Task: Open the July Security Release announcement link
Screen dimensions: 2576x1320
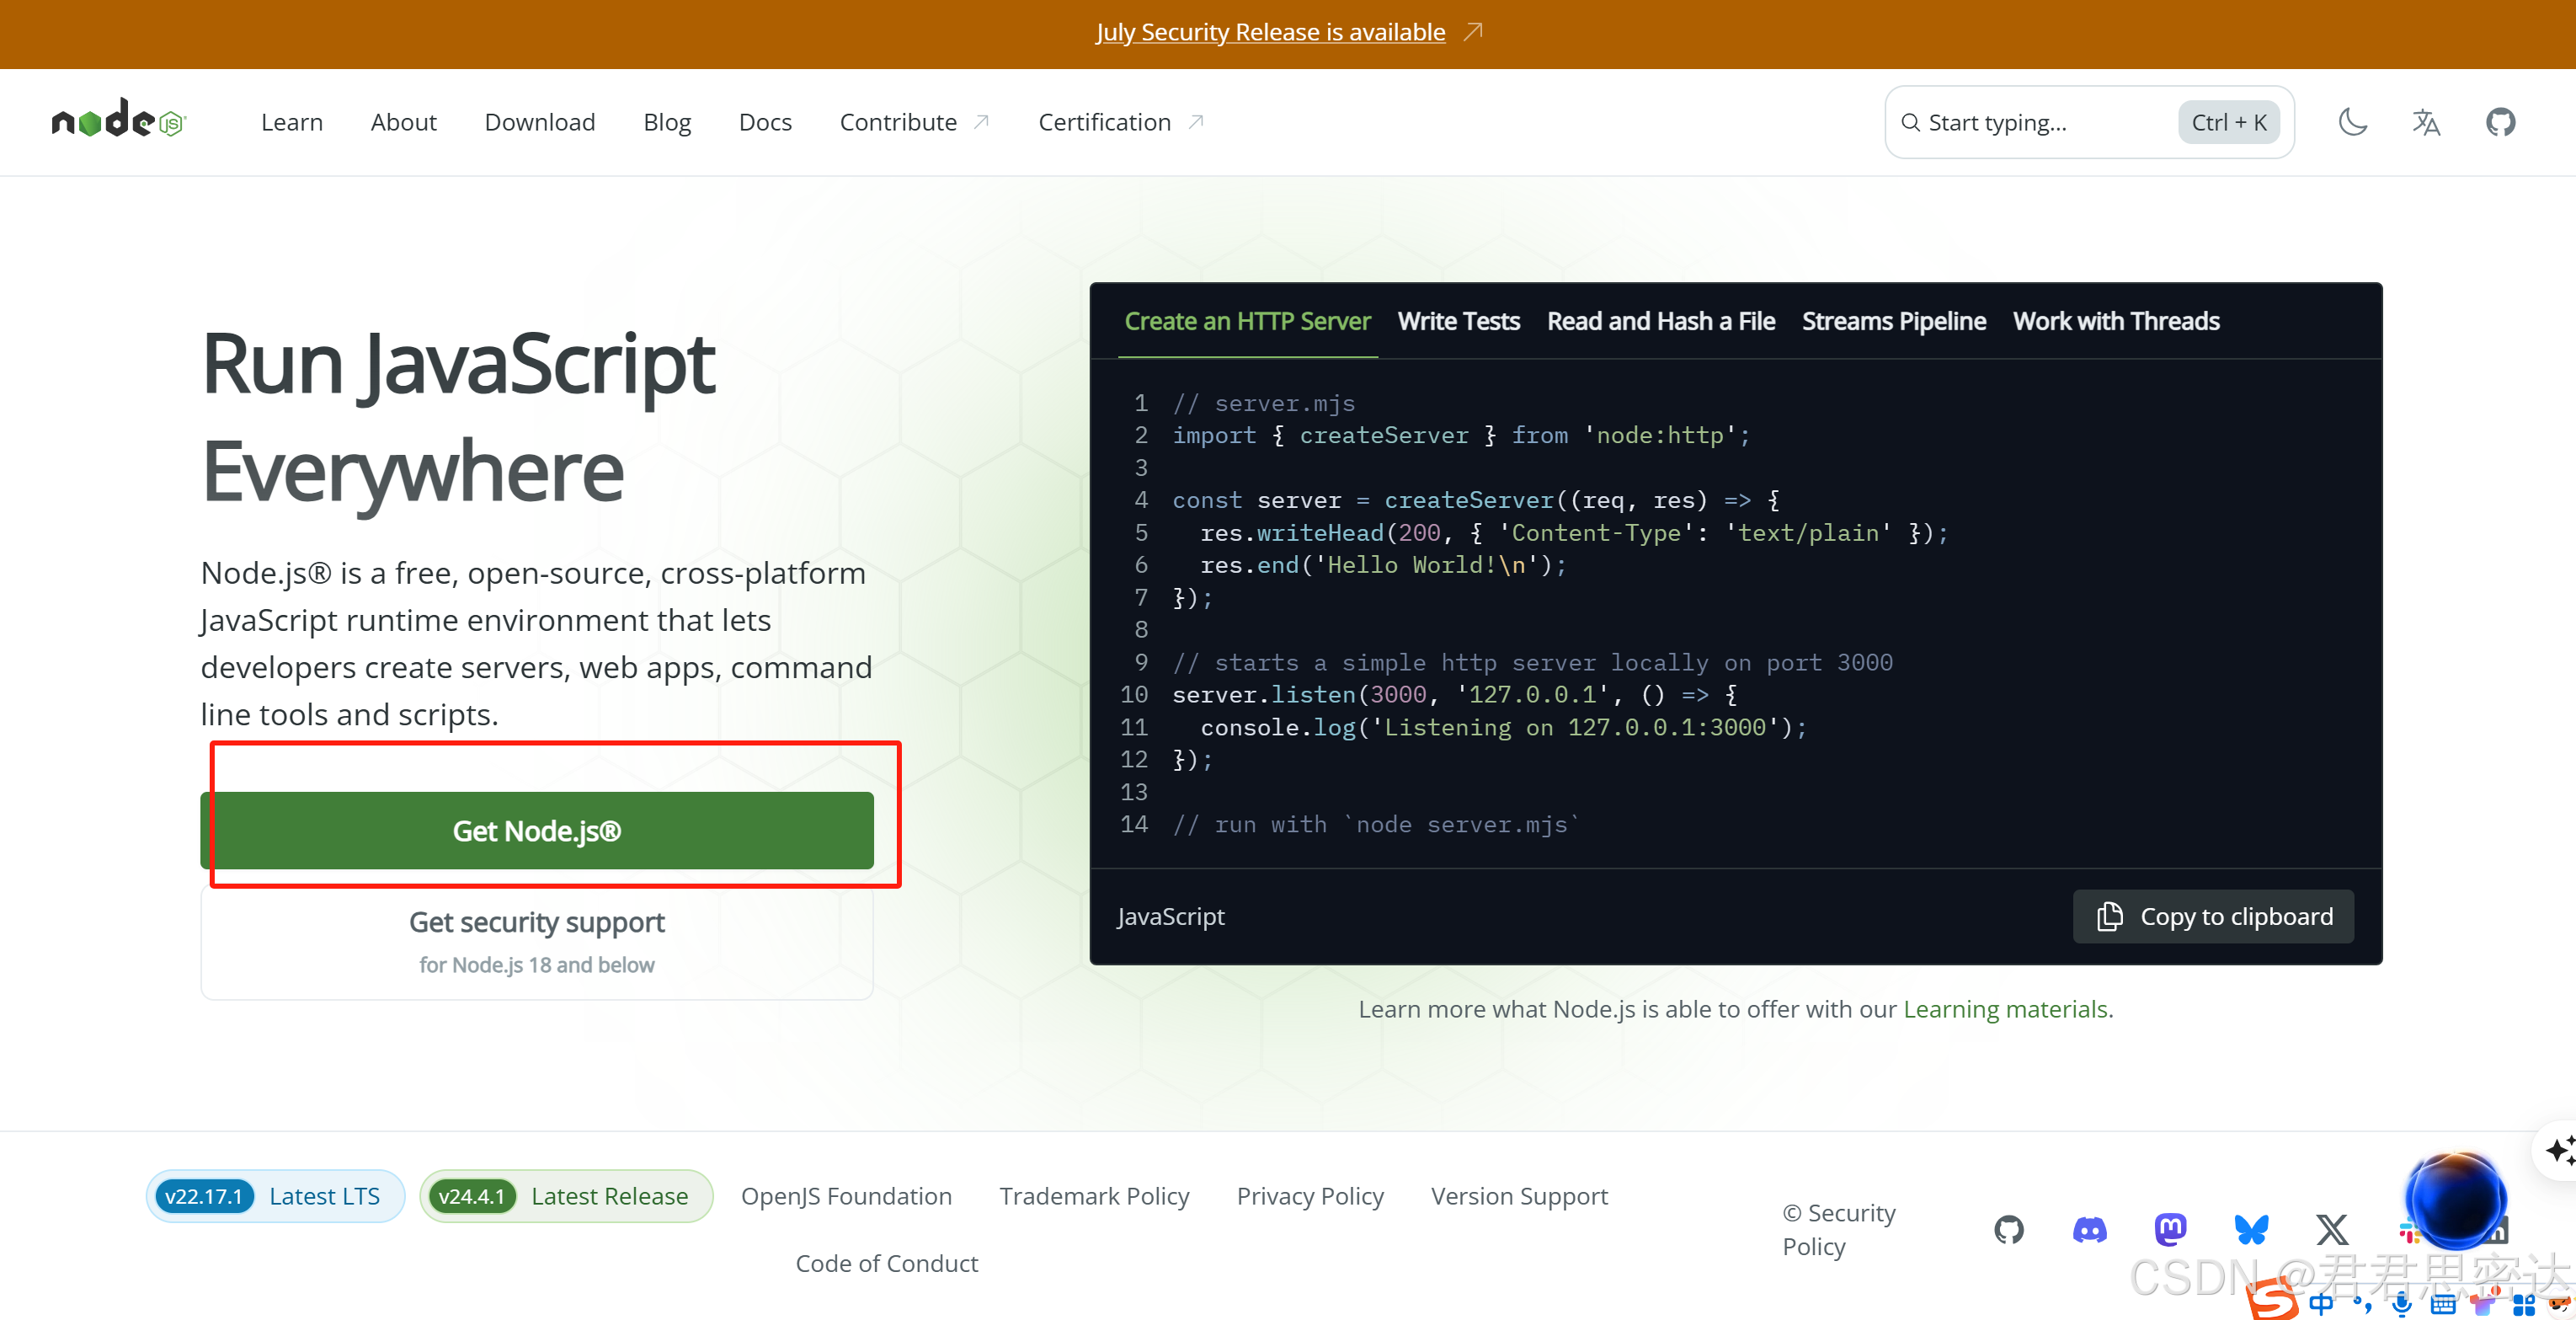Action: [1270, 32]
